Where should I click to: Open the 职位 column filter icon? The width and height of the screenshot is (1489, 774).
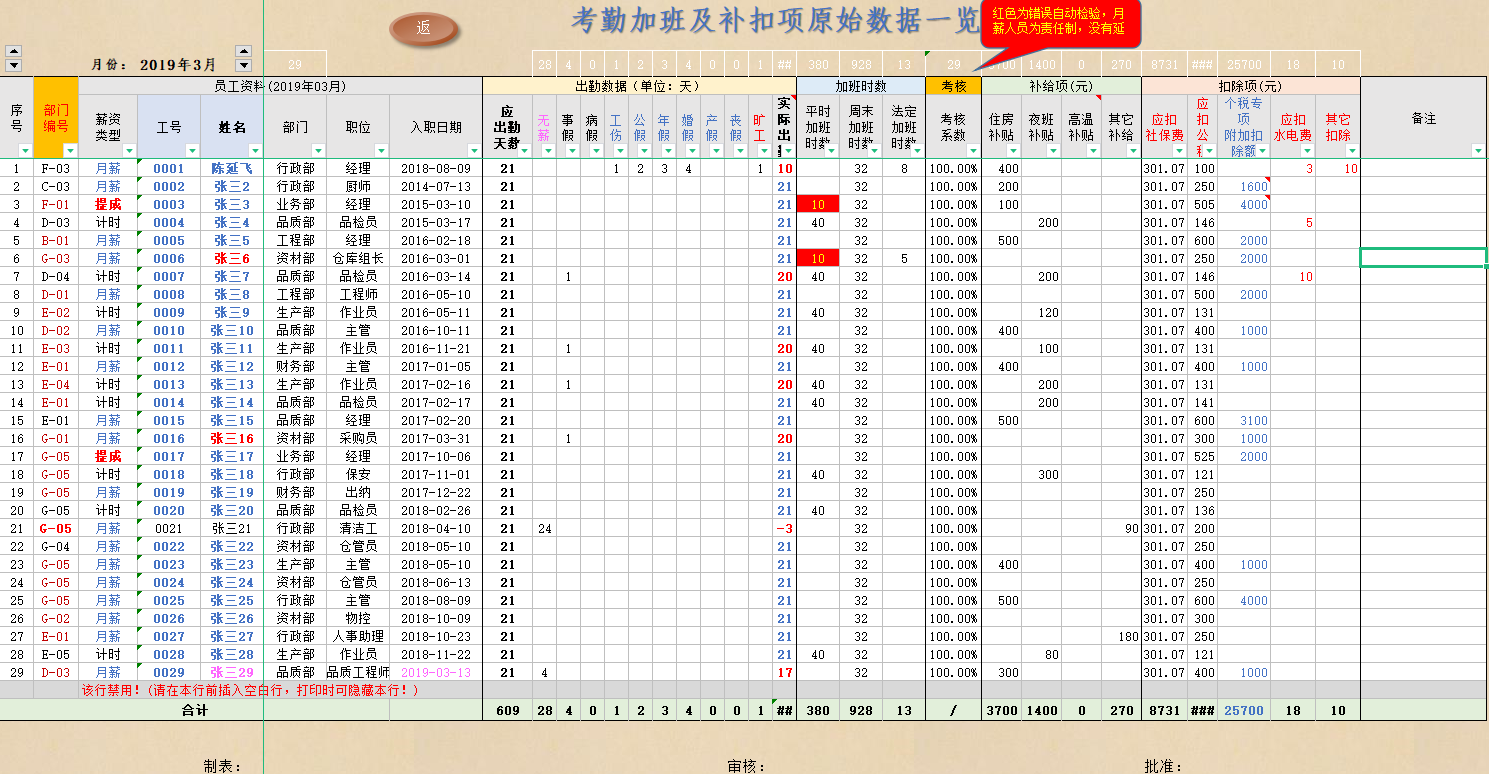coord(380,150)
